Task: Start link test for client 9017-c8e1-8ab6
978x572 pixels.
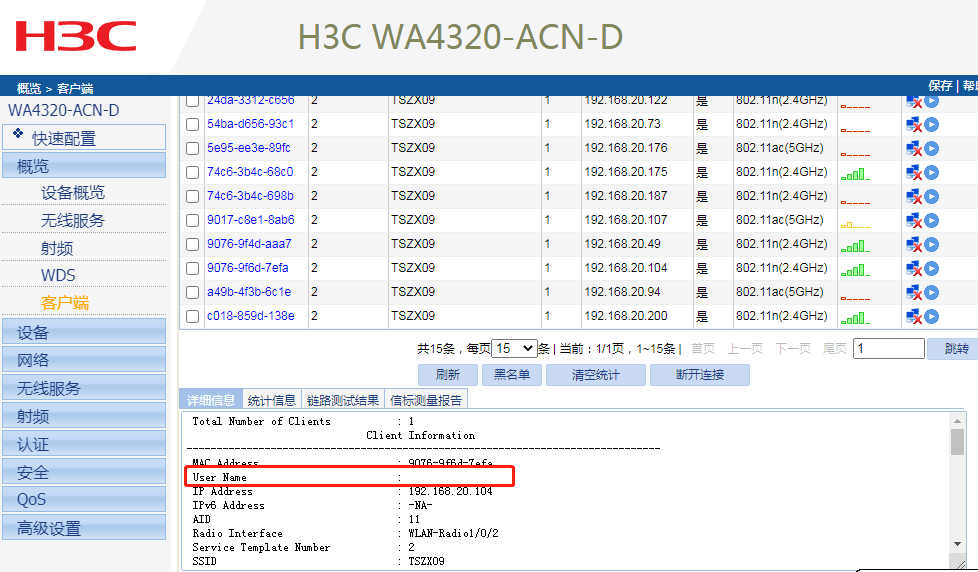Action: (931, 220)
